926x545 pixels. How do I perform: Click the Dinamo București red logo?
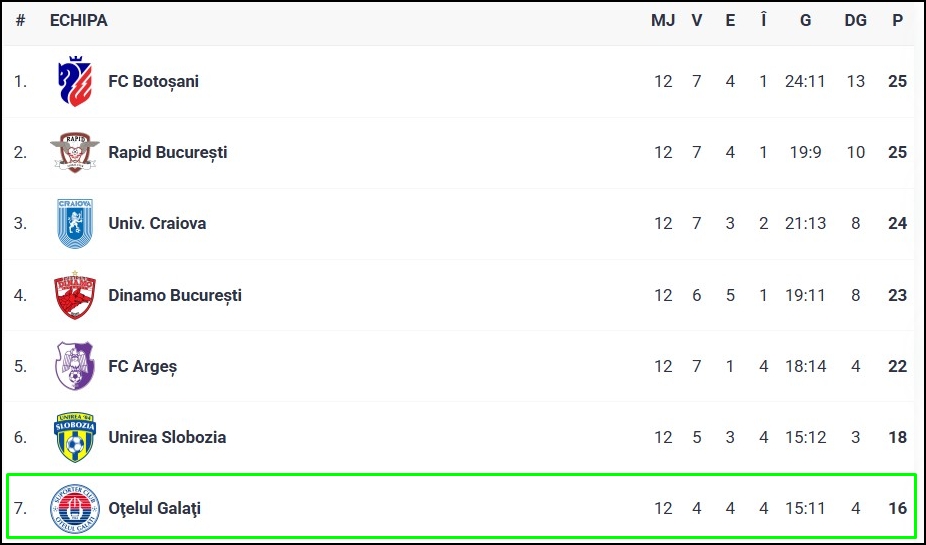click(75, 295)
